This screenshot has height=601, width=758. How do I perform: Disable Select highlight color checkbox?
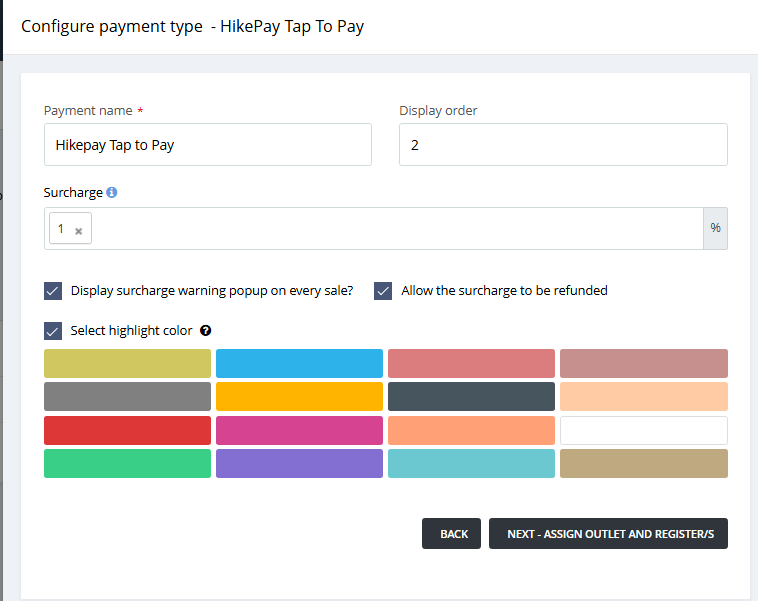click(x=54, y=331)
